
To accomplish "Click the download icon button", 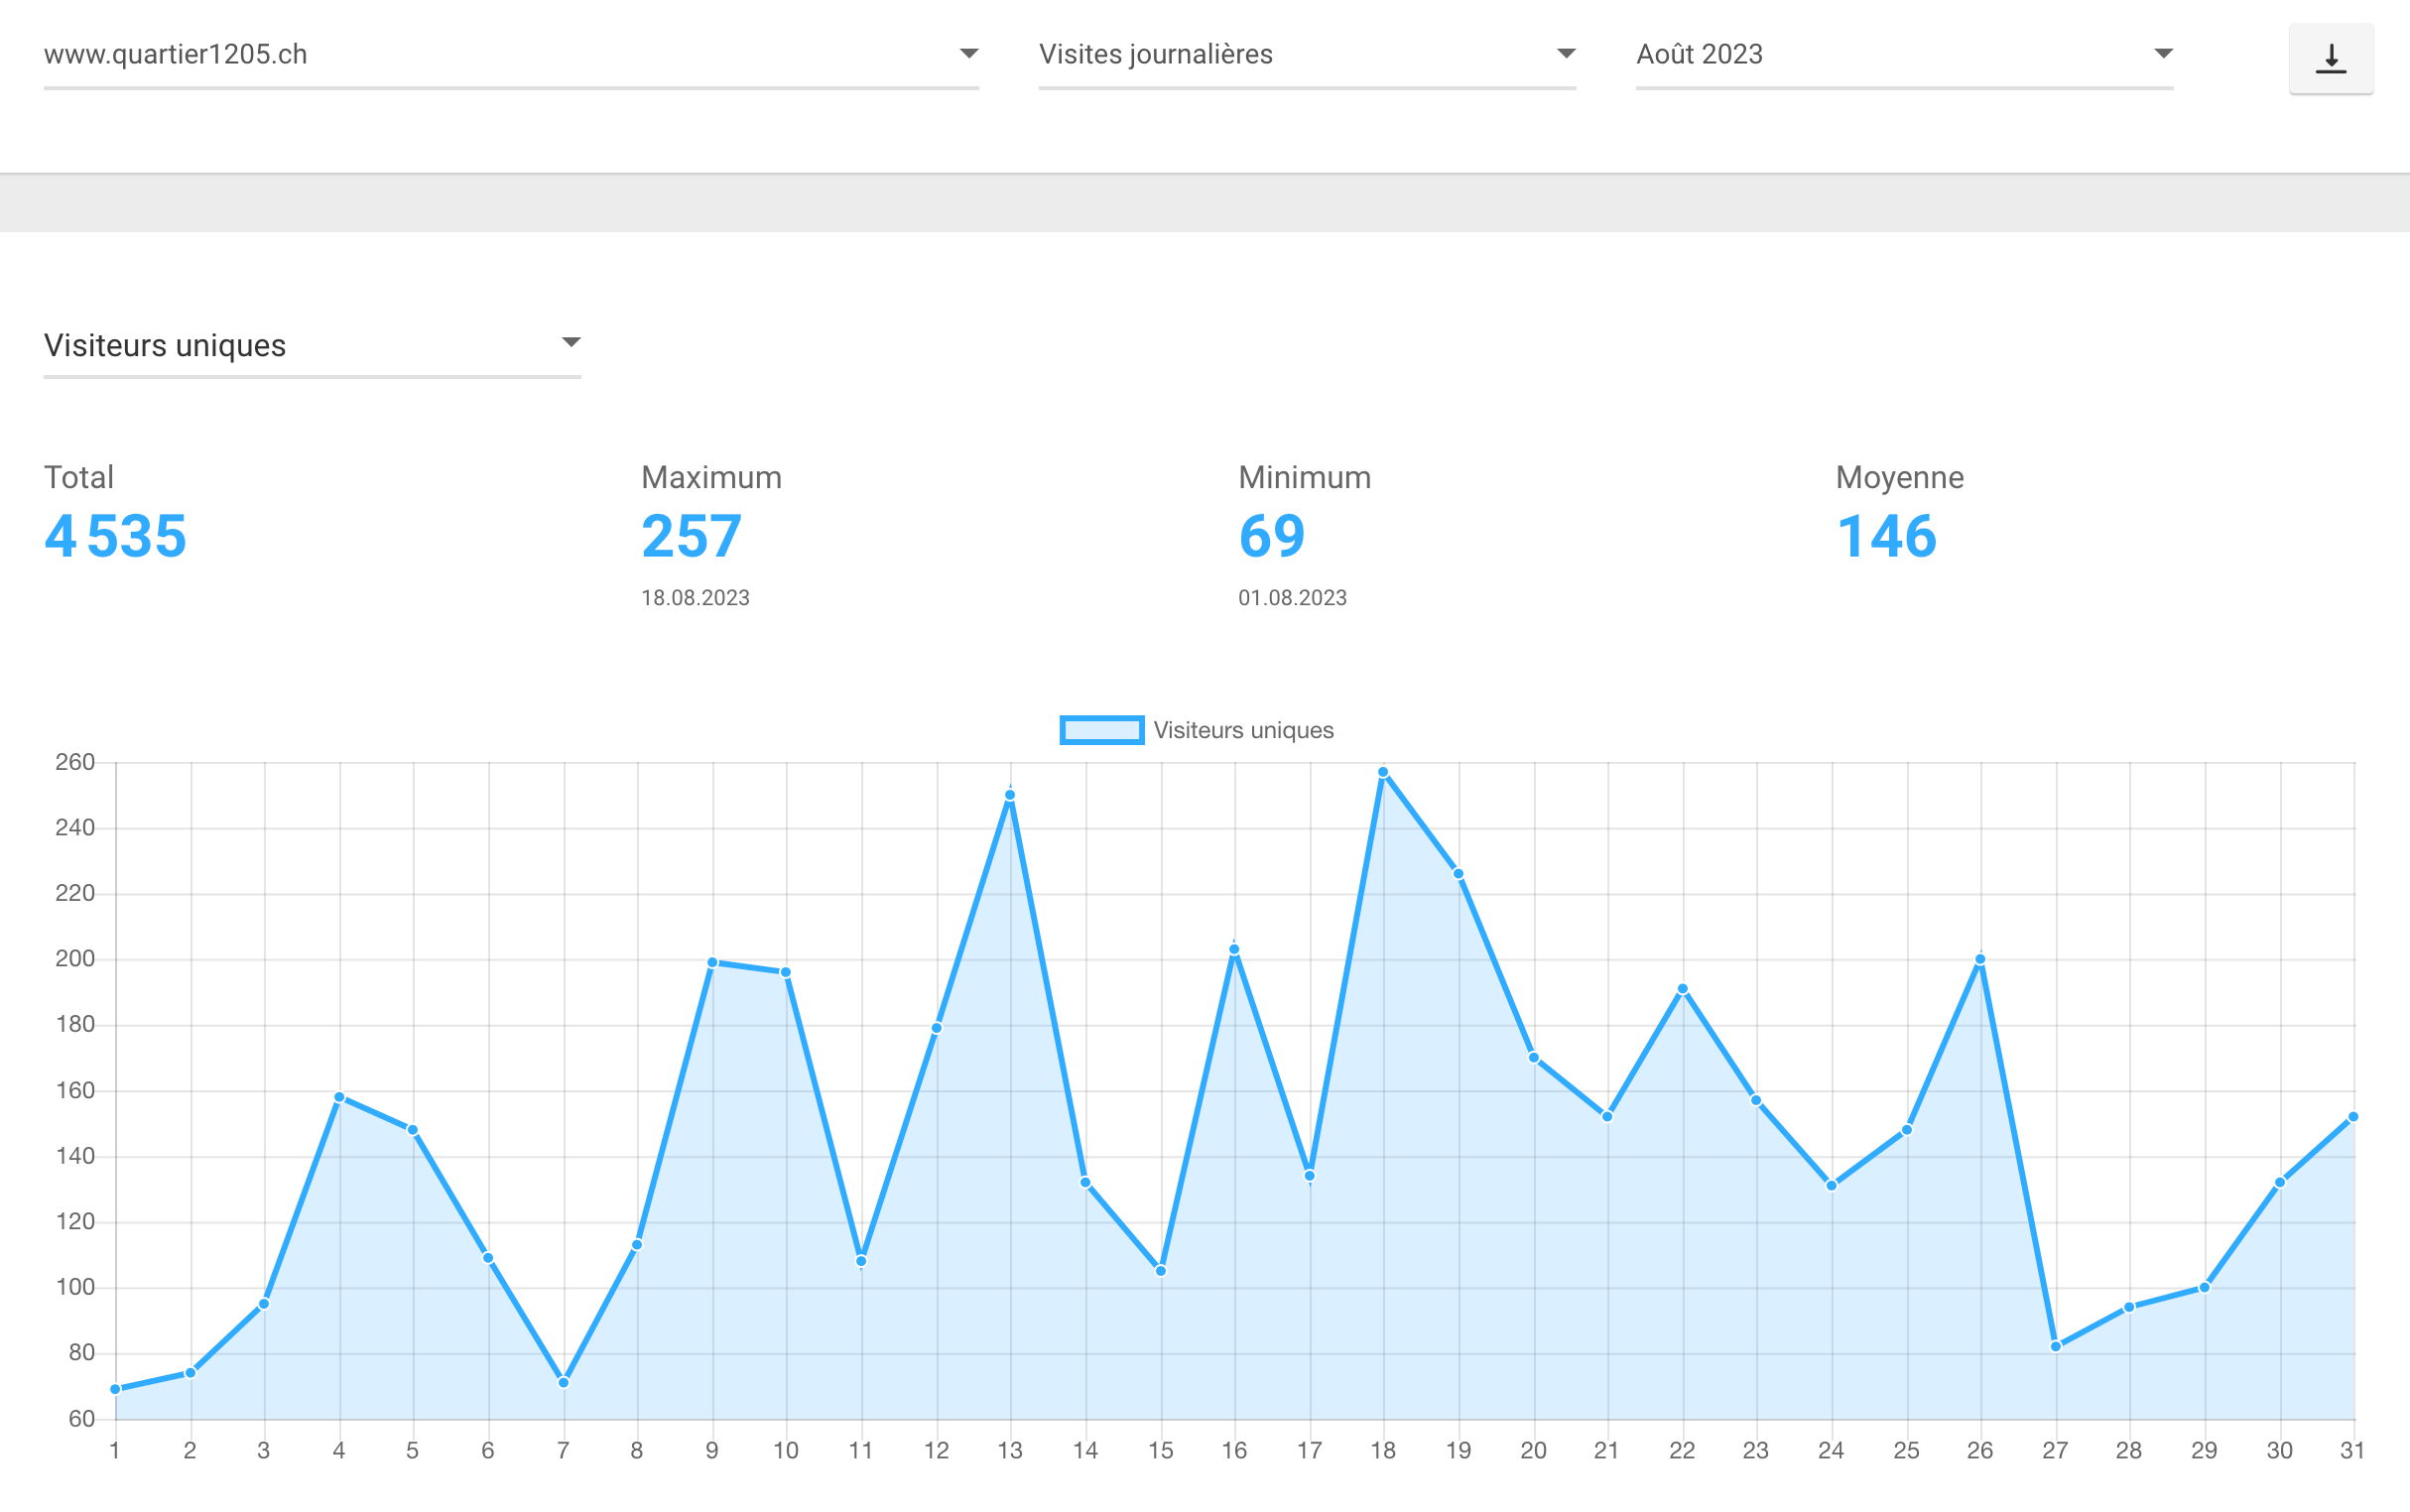I will [x=2330, y=58].
